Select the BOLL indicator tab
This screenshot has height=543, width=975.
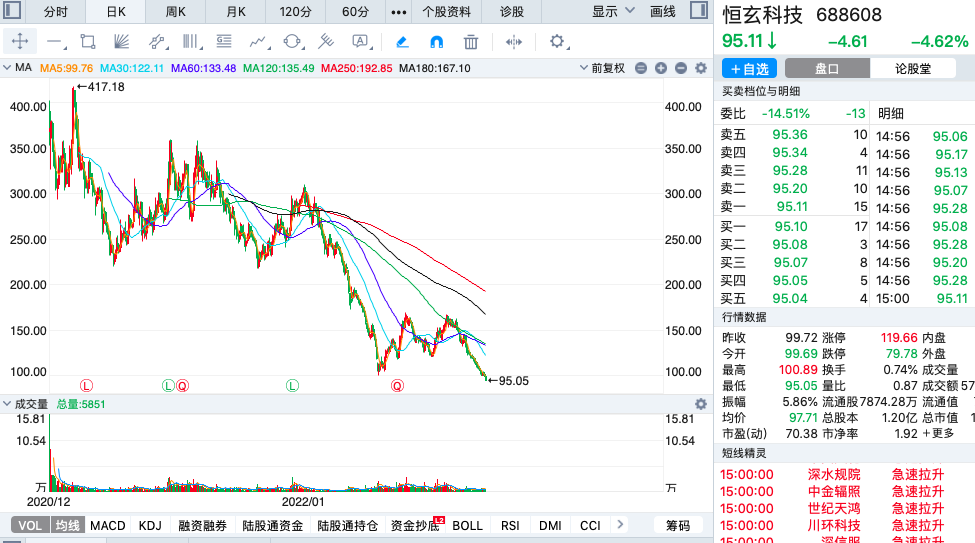point(468,526)
